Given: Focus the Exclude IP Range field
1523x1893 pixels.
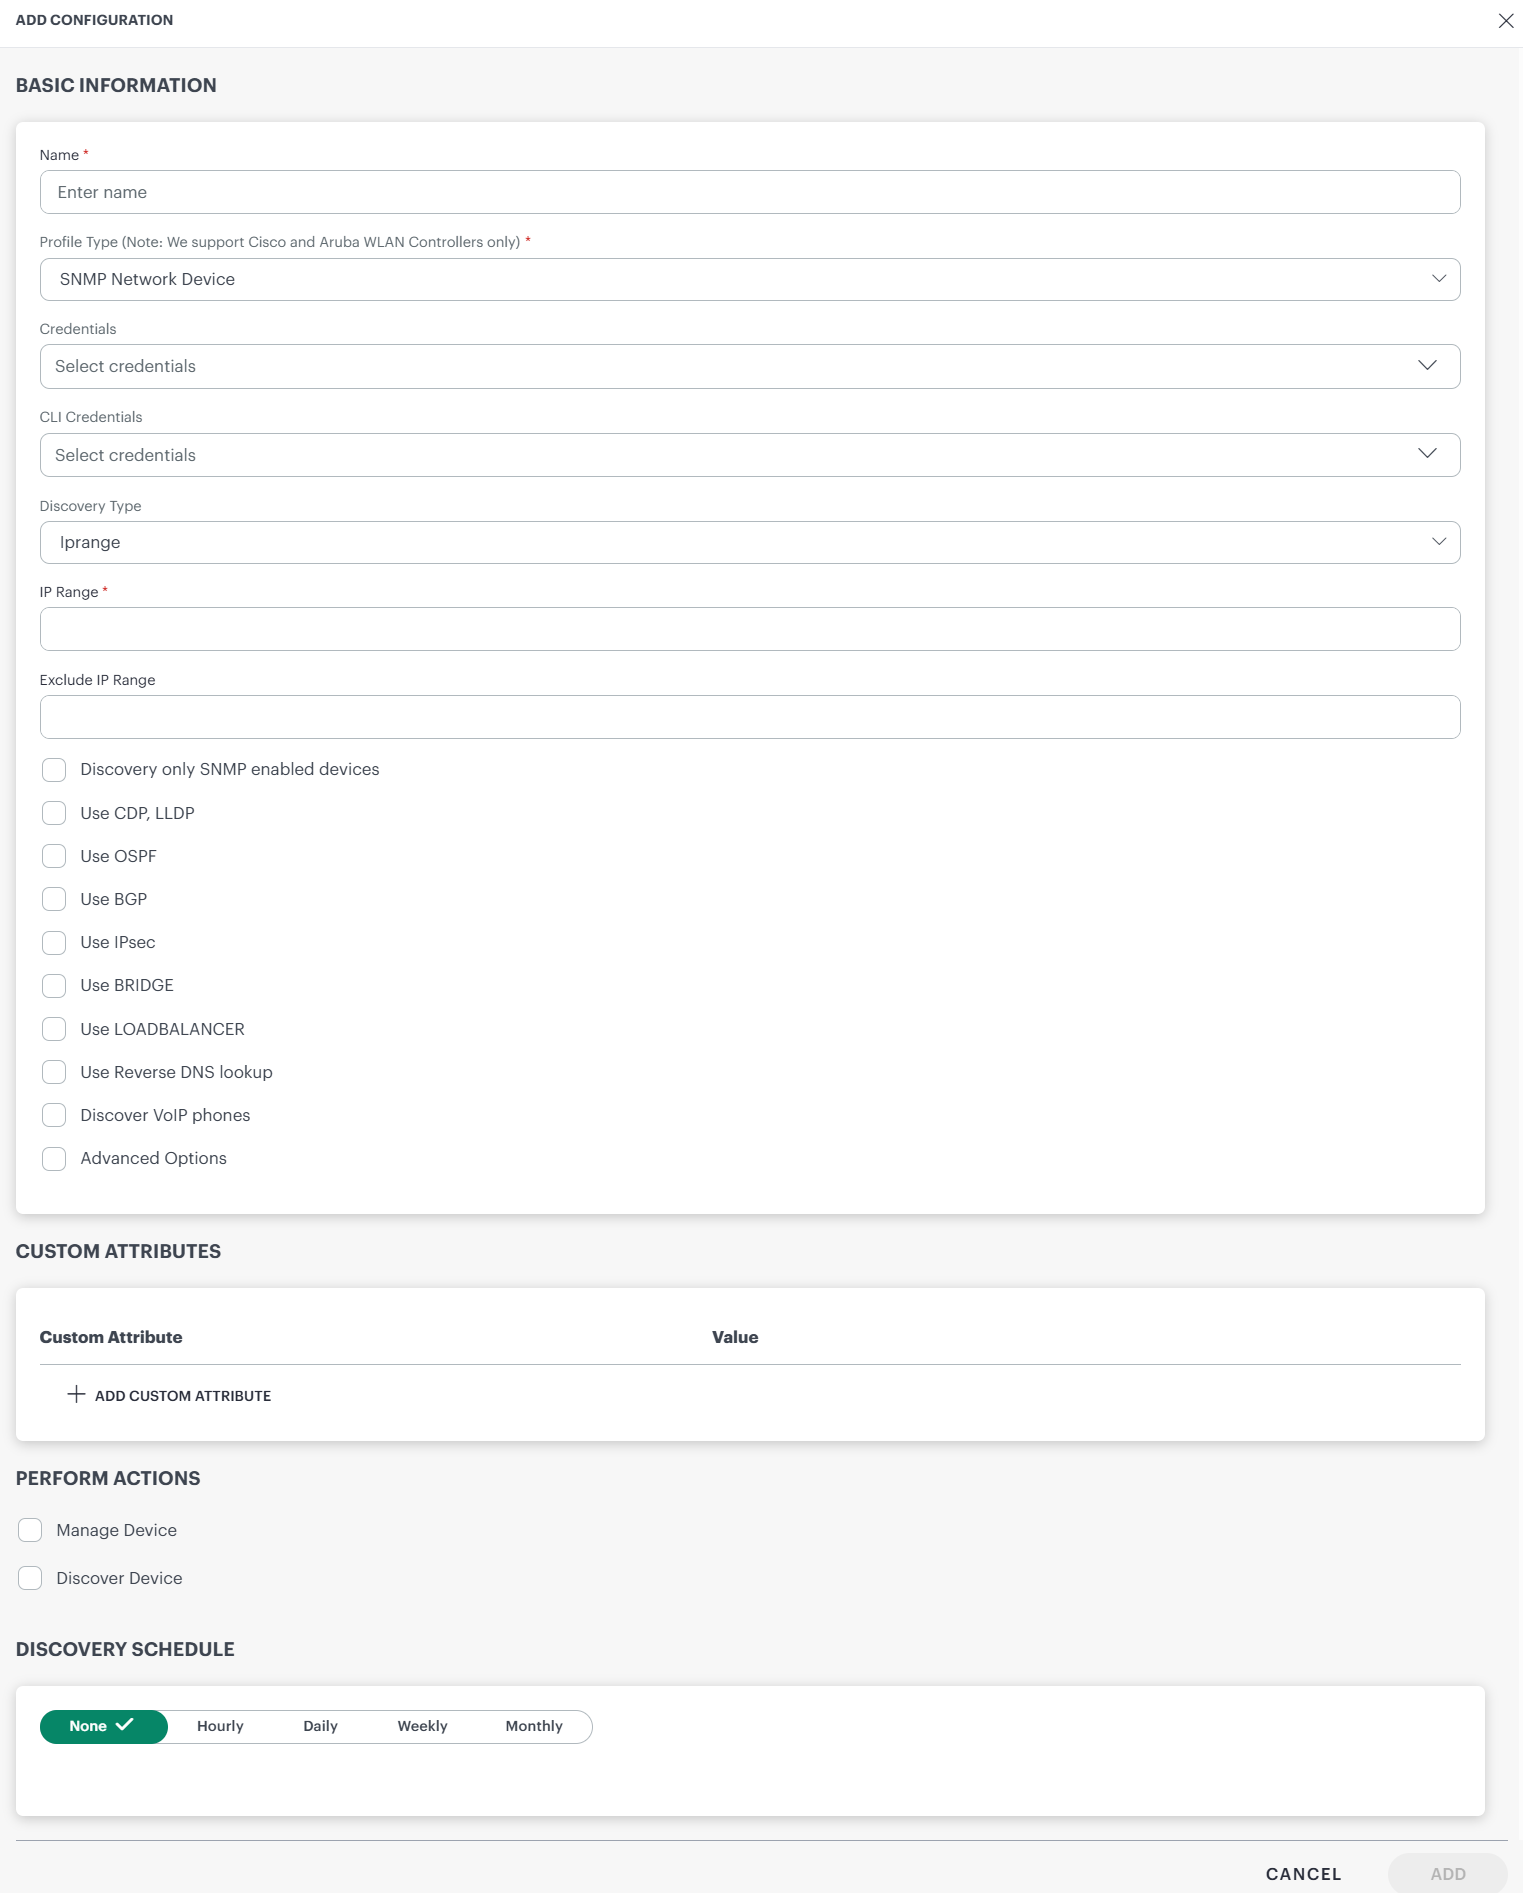Looking at the screenshot, I should [x=749, y=717].
